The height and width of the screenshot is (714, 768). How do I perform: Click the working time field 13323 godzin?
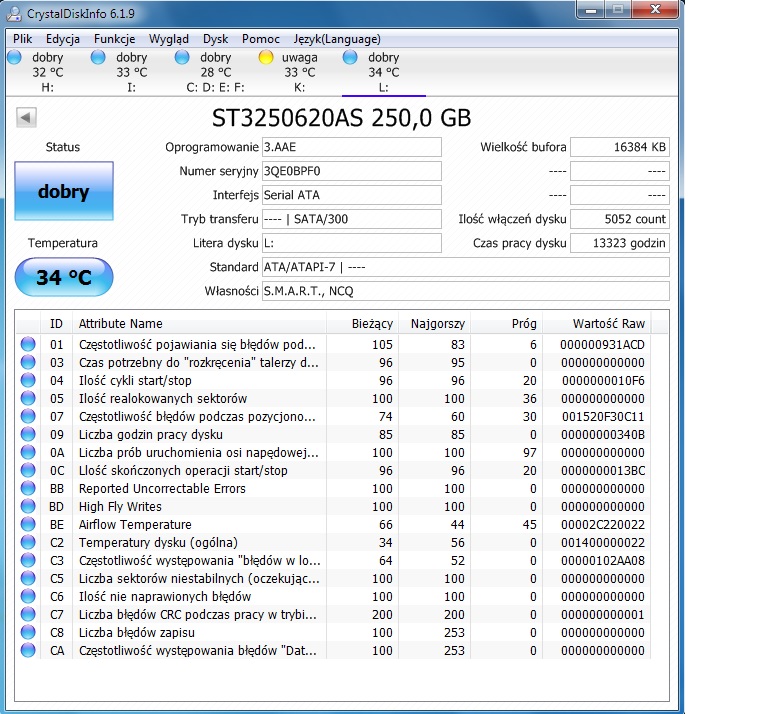(x=620, y=243)
